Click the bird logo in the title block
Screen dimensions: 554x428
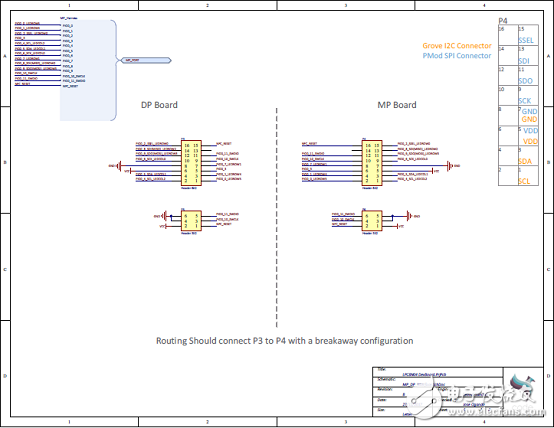pos(523,388)
